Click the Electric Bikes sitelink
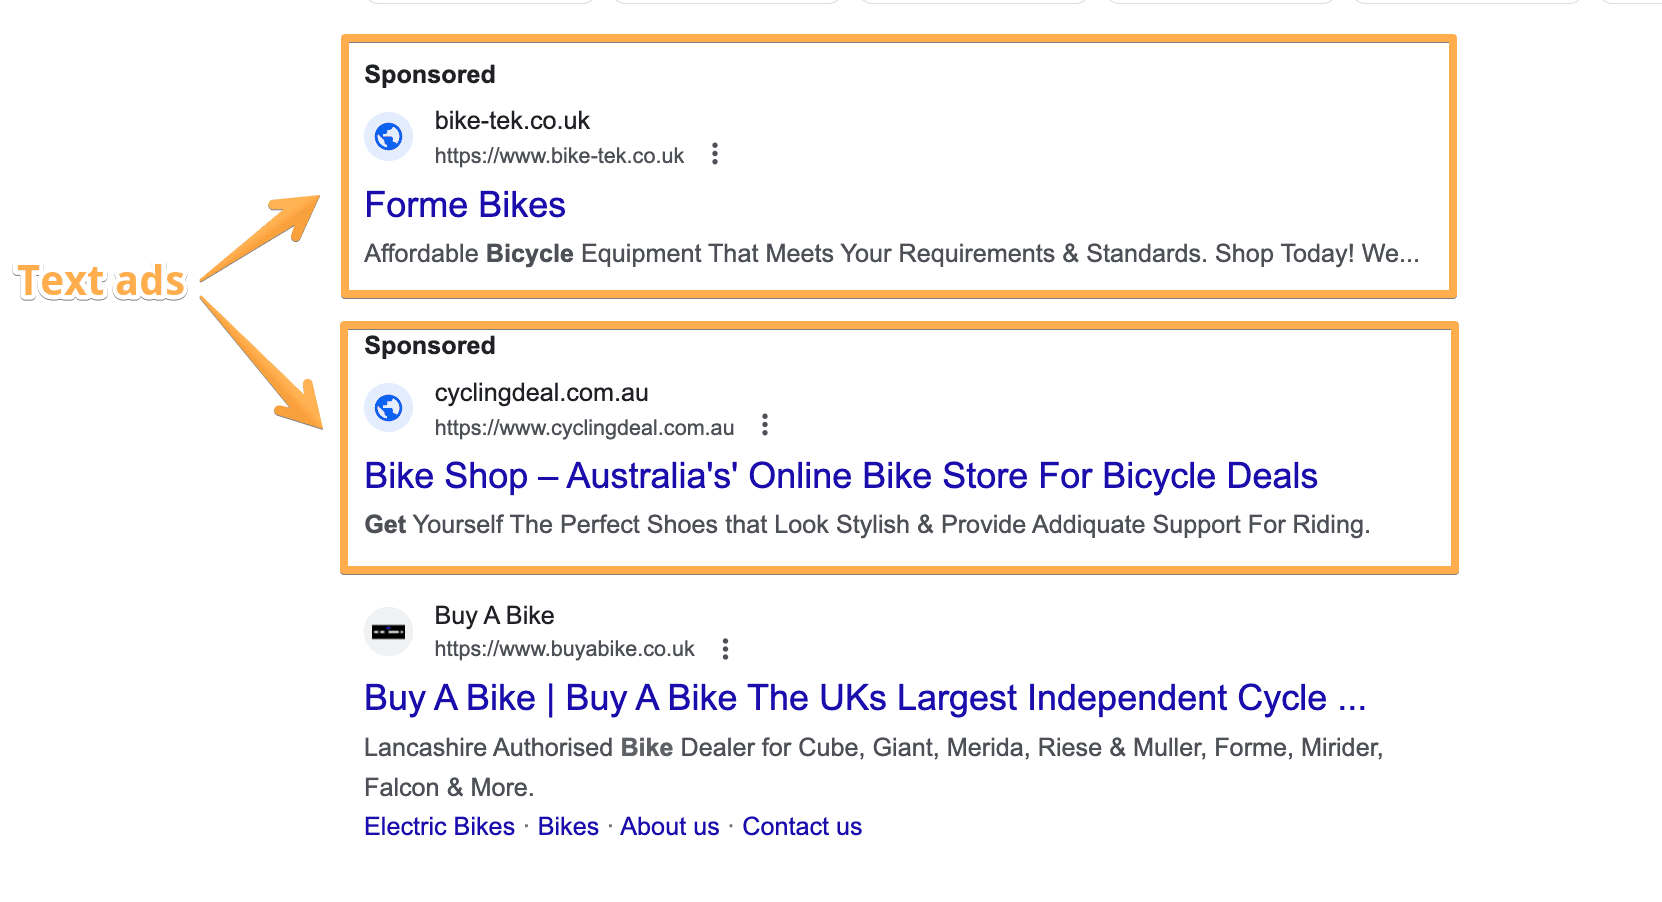The width and height of the screenshot is (1662, 902). pos(438,826)
